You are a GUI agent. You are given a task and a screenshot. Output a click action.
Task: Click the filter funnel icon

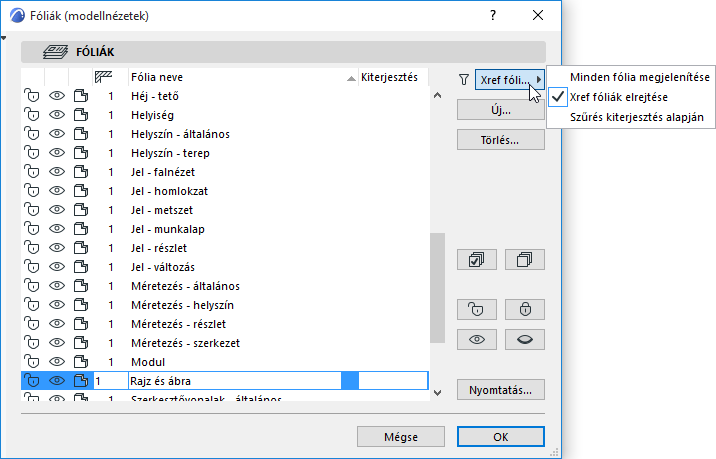coord(463,79)
